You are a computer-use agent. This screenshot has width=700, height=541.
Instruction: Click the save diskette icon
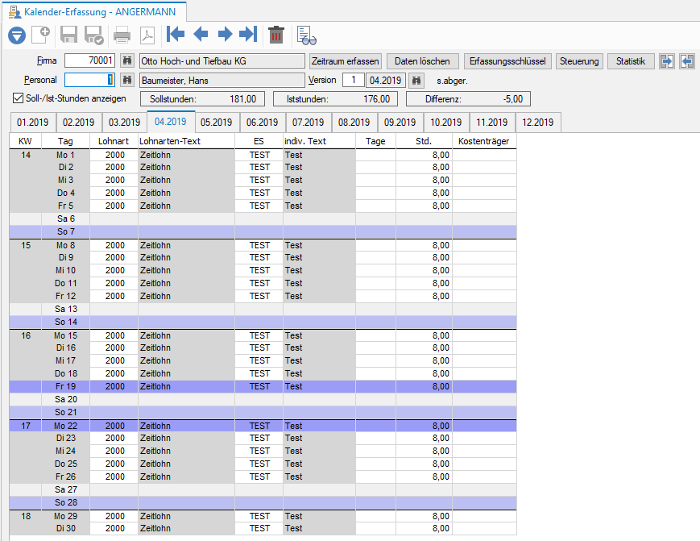[x=69, y=35]
